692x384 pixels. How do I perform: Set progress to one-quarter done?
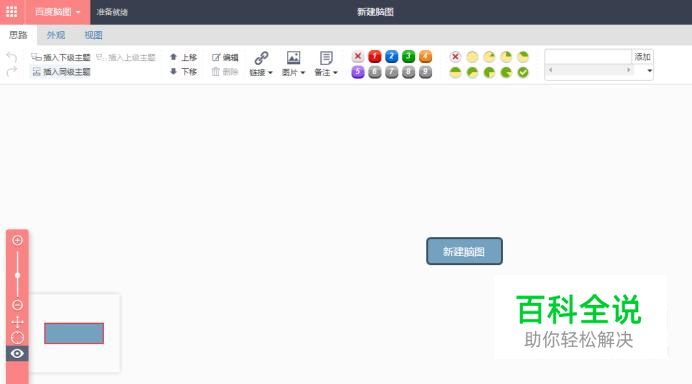[506, 57]
